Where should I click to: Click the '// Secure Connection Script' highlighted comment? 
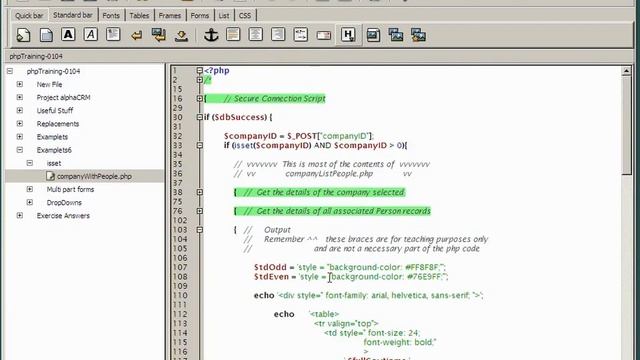tap(275, 98)
